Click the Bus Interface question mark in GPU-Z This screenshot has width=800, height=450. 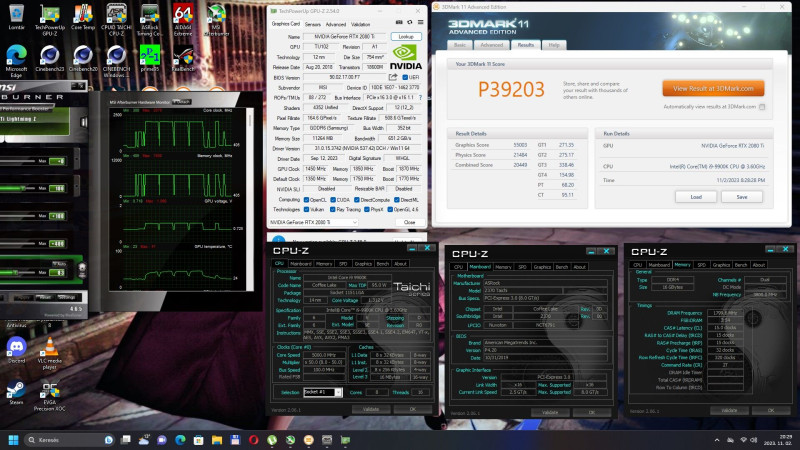420,97
